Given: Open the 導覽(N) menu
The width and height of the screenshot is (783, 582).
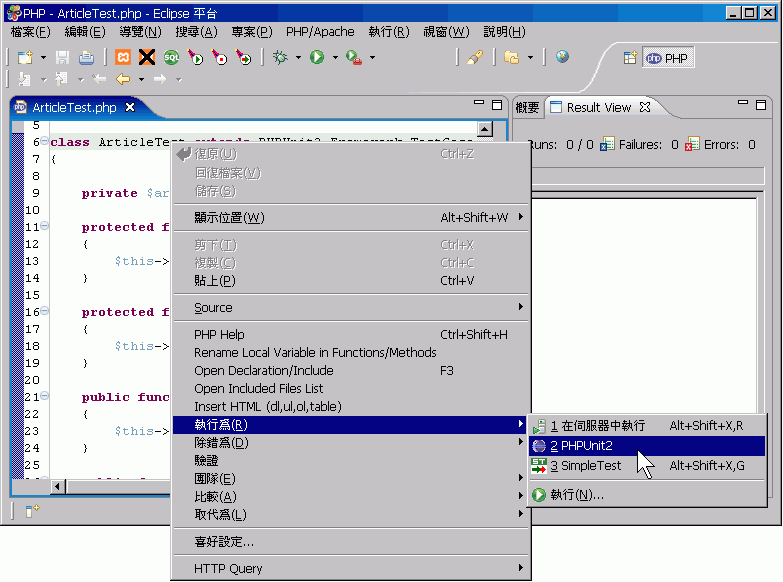Looking at the screenshot, I should point(140,32).
